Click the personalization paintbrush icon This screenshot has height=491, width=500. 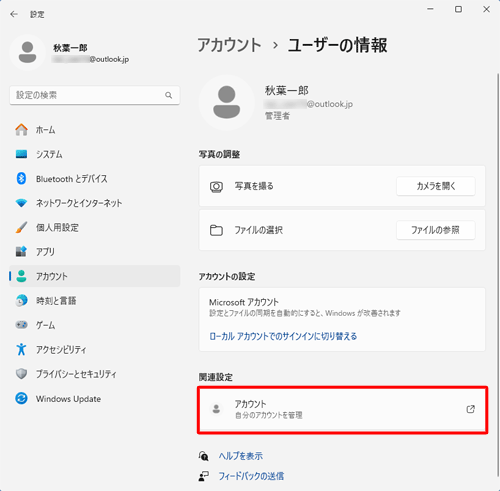point(21,227)
